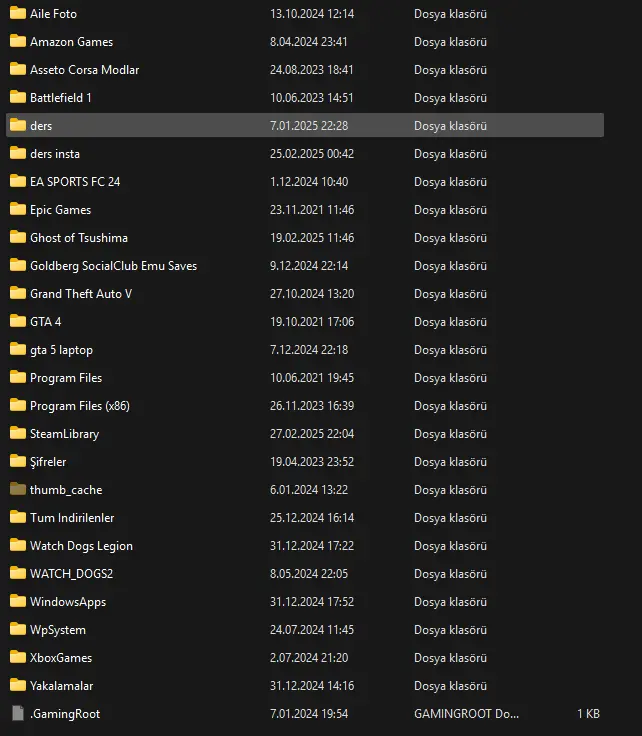
Task: Click the Ghost of Tsushima folder icon
Action: 18,238
